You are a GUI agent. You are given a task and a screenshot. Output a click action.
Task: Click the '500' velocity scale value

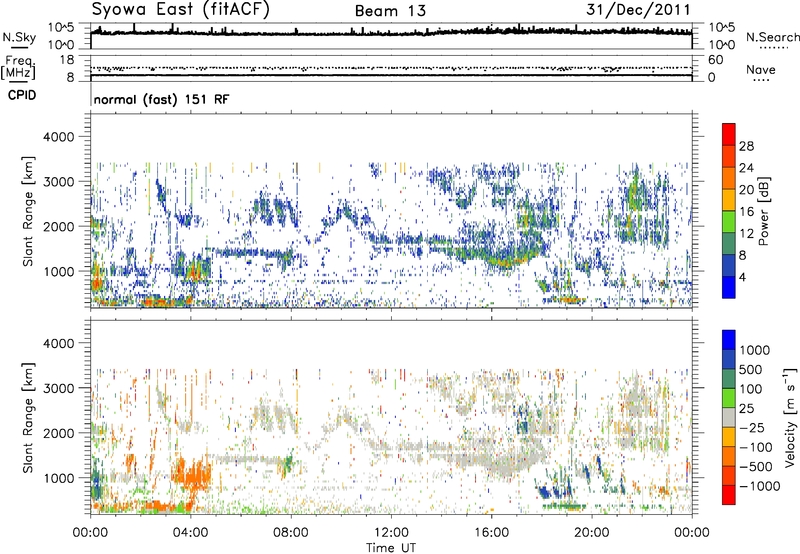[x=750, y=370]
